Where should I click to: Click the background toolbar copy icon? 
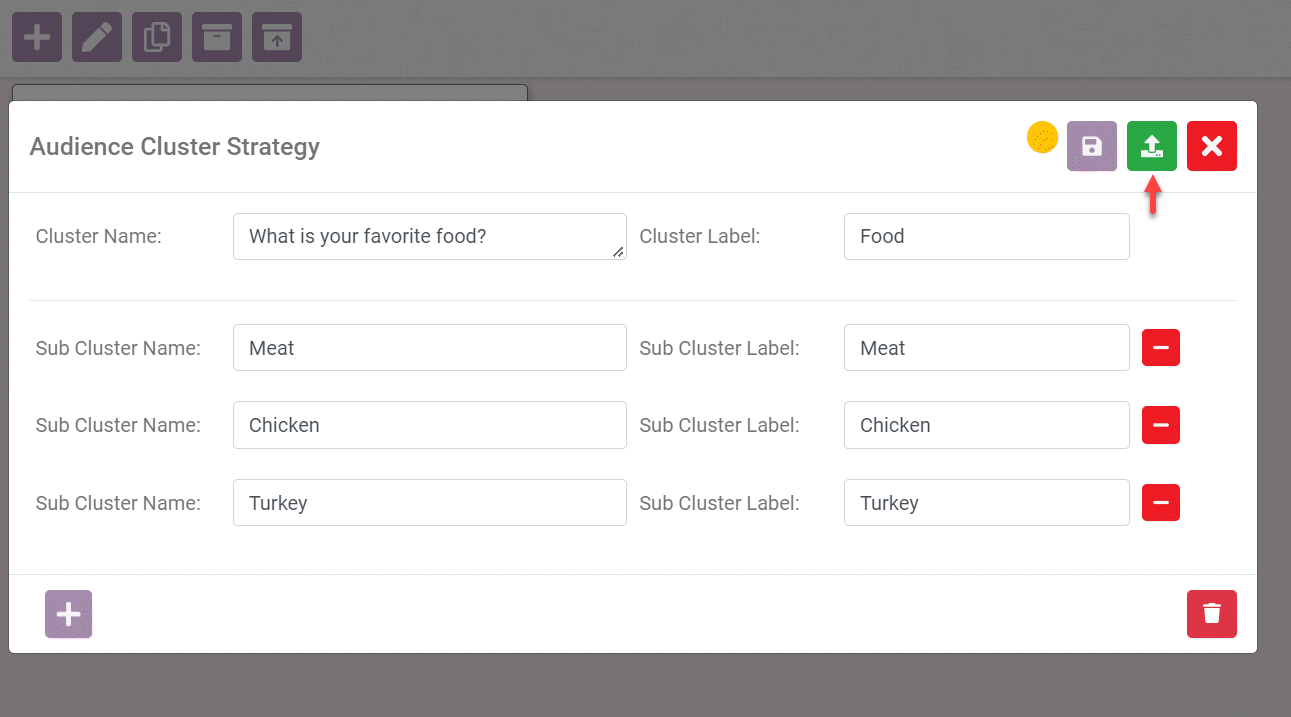(x=157, y=37)
